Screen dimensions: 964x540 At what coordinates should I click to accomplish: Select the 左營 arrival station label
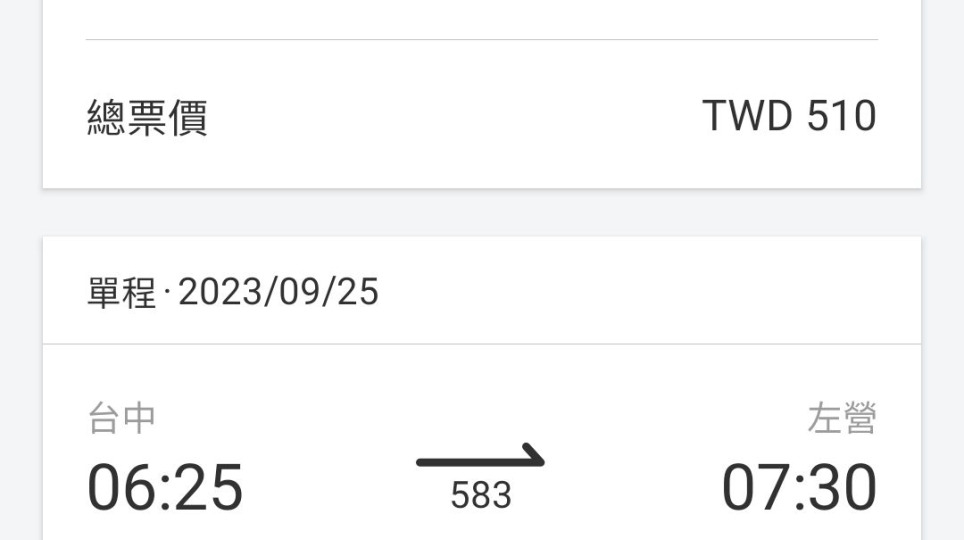(x=842, y=418)
